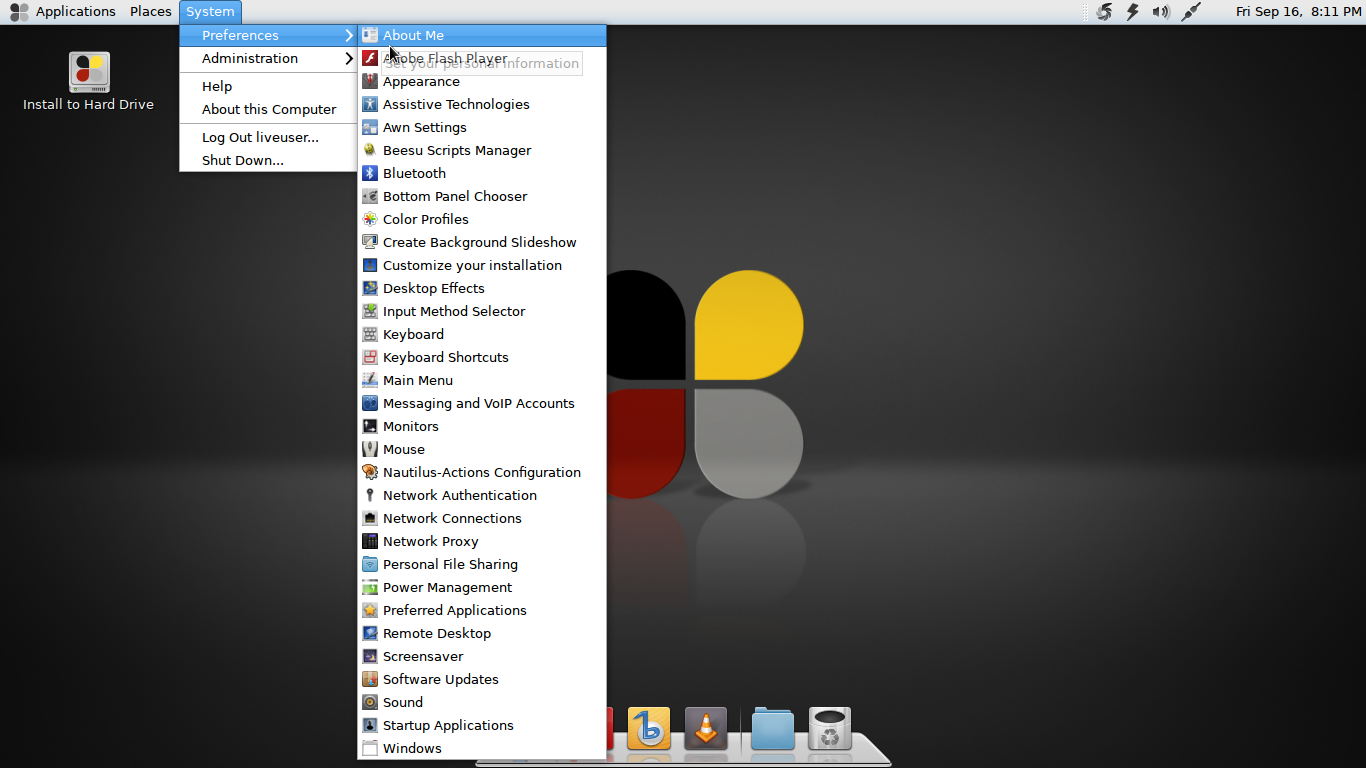This screenshot has width=1366, height=768.
Task: Open the folder icon in the dock
Action: pyautogui.click(x=772, y=729)
